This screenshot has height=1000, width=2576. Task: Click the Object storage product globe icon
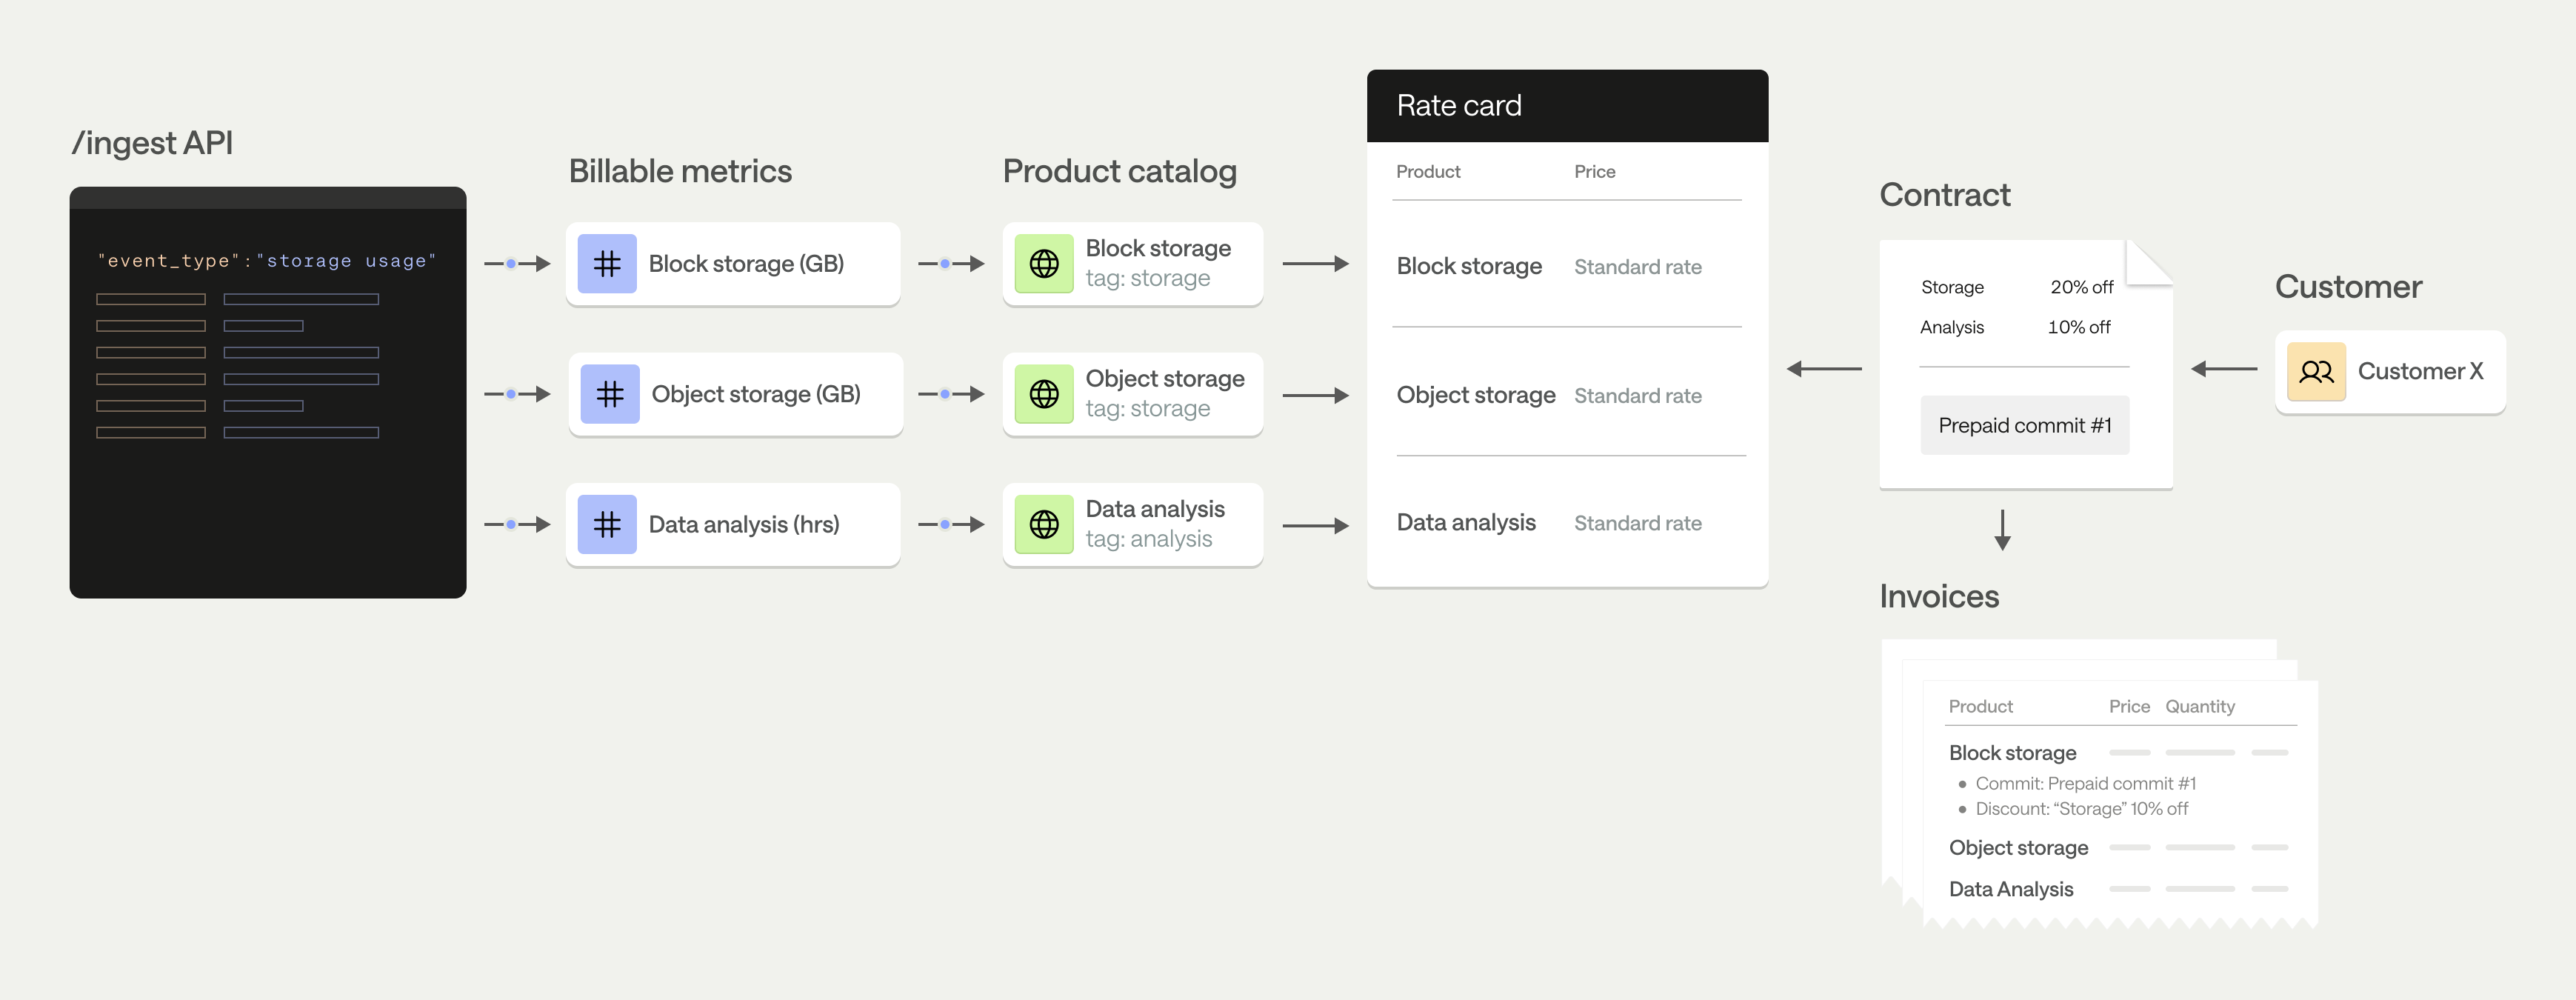1044,394
